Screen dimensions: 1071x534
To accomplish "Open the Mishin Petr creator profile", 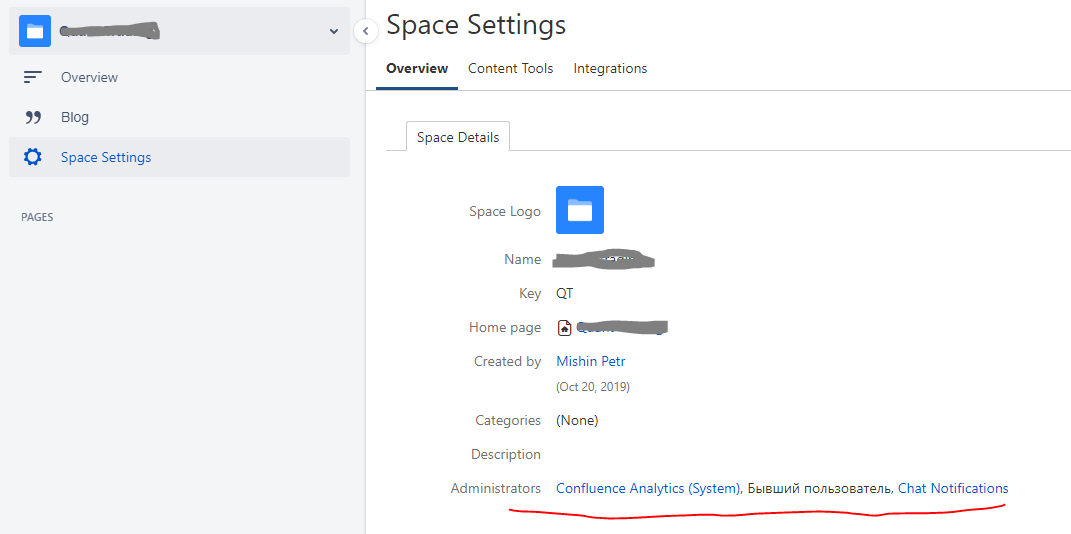I will 591,361.
